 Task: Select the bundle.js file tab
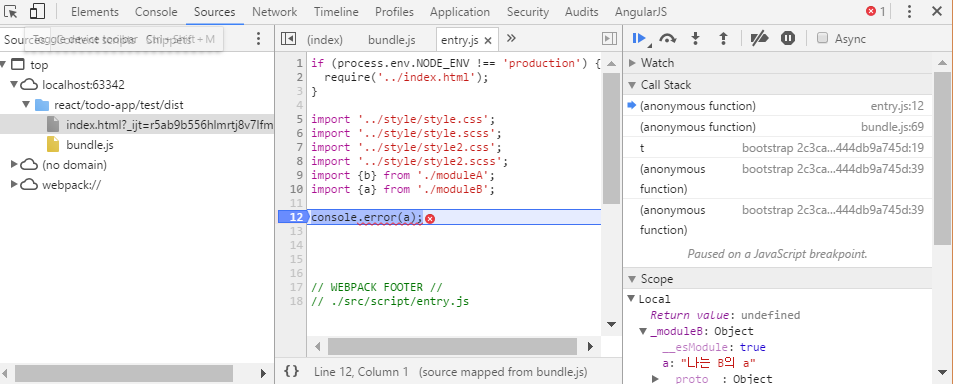coord(391,40)
